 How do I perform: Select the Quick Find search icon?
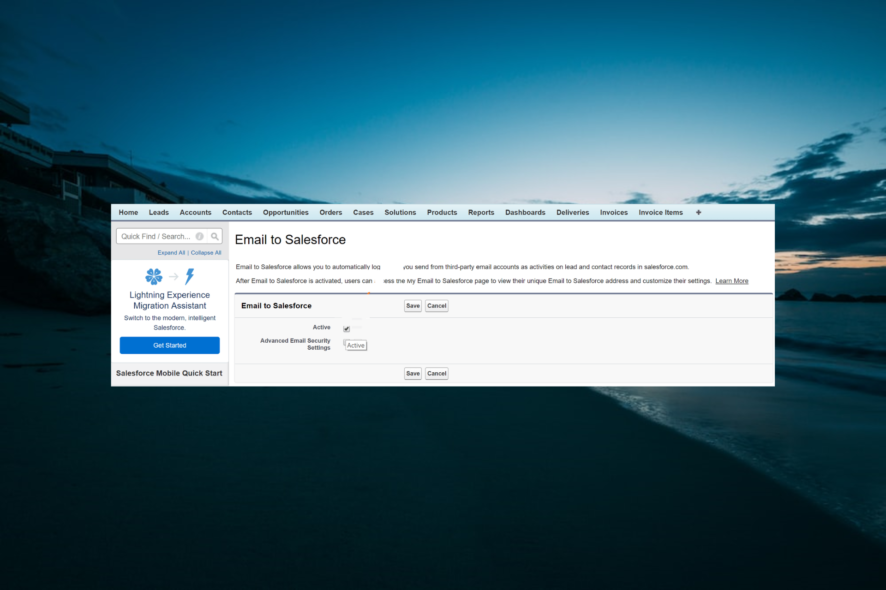coord(215,237)
